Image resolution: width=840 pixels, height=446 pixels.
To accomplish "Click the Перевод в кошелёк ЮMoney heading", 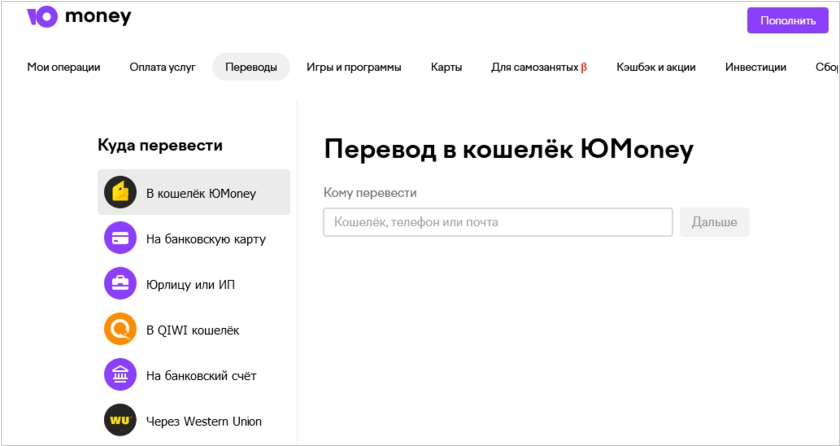I will click(509, 150).
